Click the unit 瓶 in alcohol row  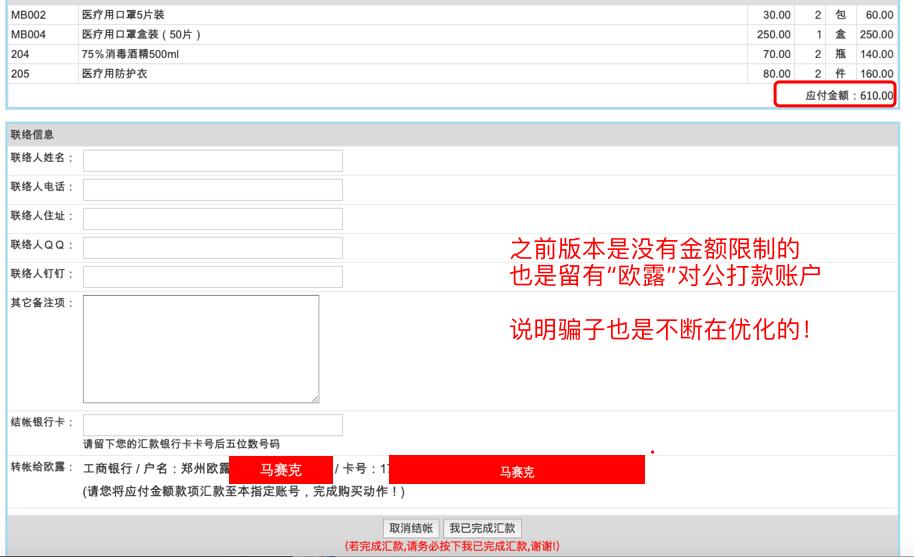(840, 54)
